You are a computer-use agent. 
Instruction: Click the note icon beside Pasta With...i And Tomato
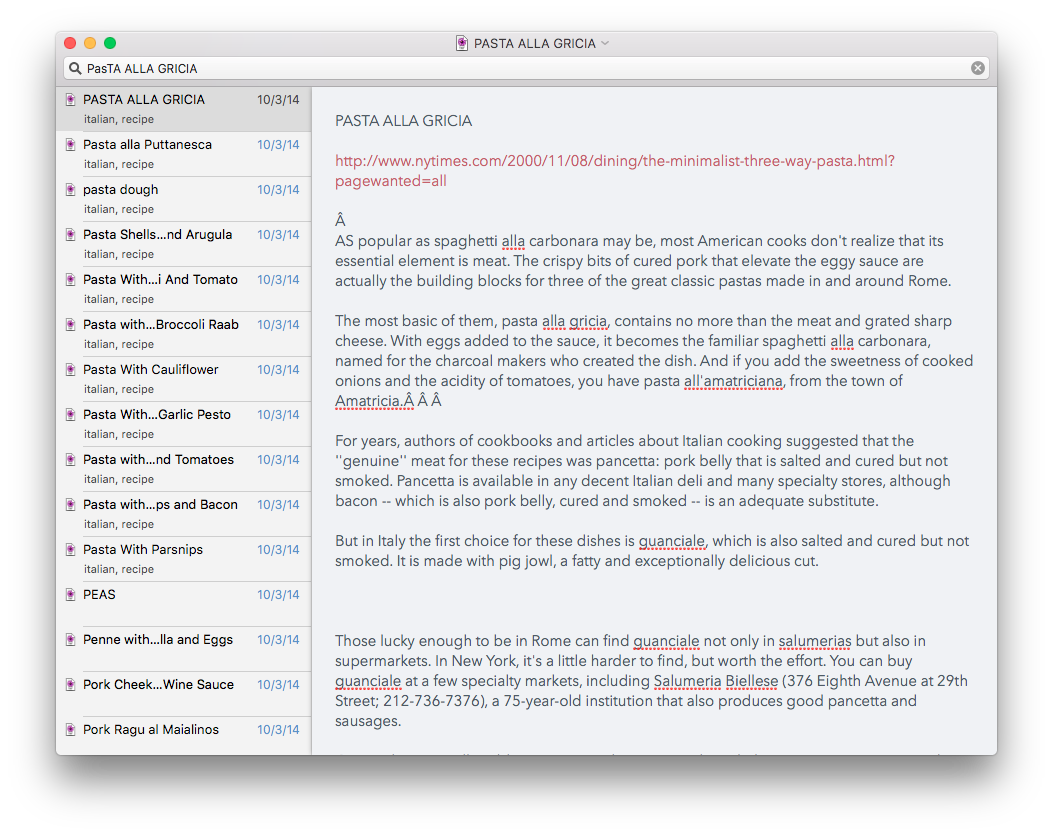point(71,279)
